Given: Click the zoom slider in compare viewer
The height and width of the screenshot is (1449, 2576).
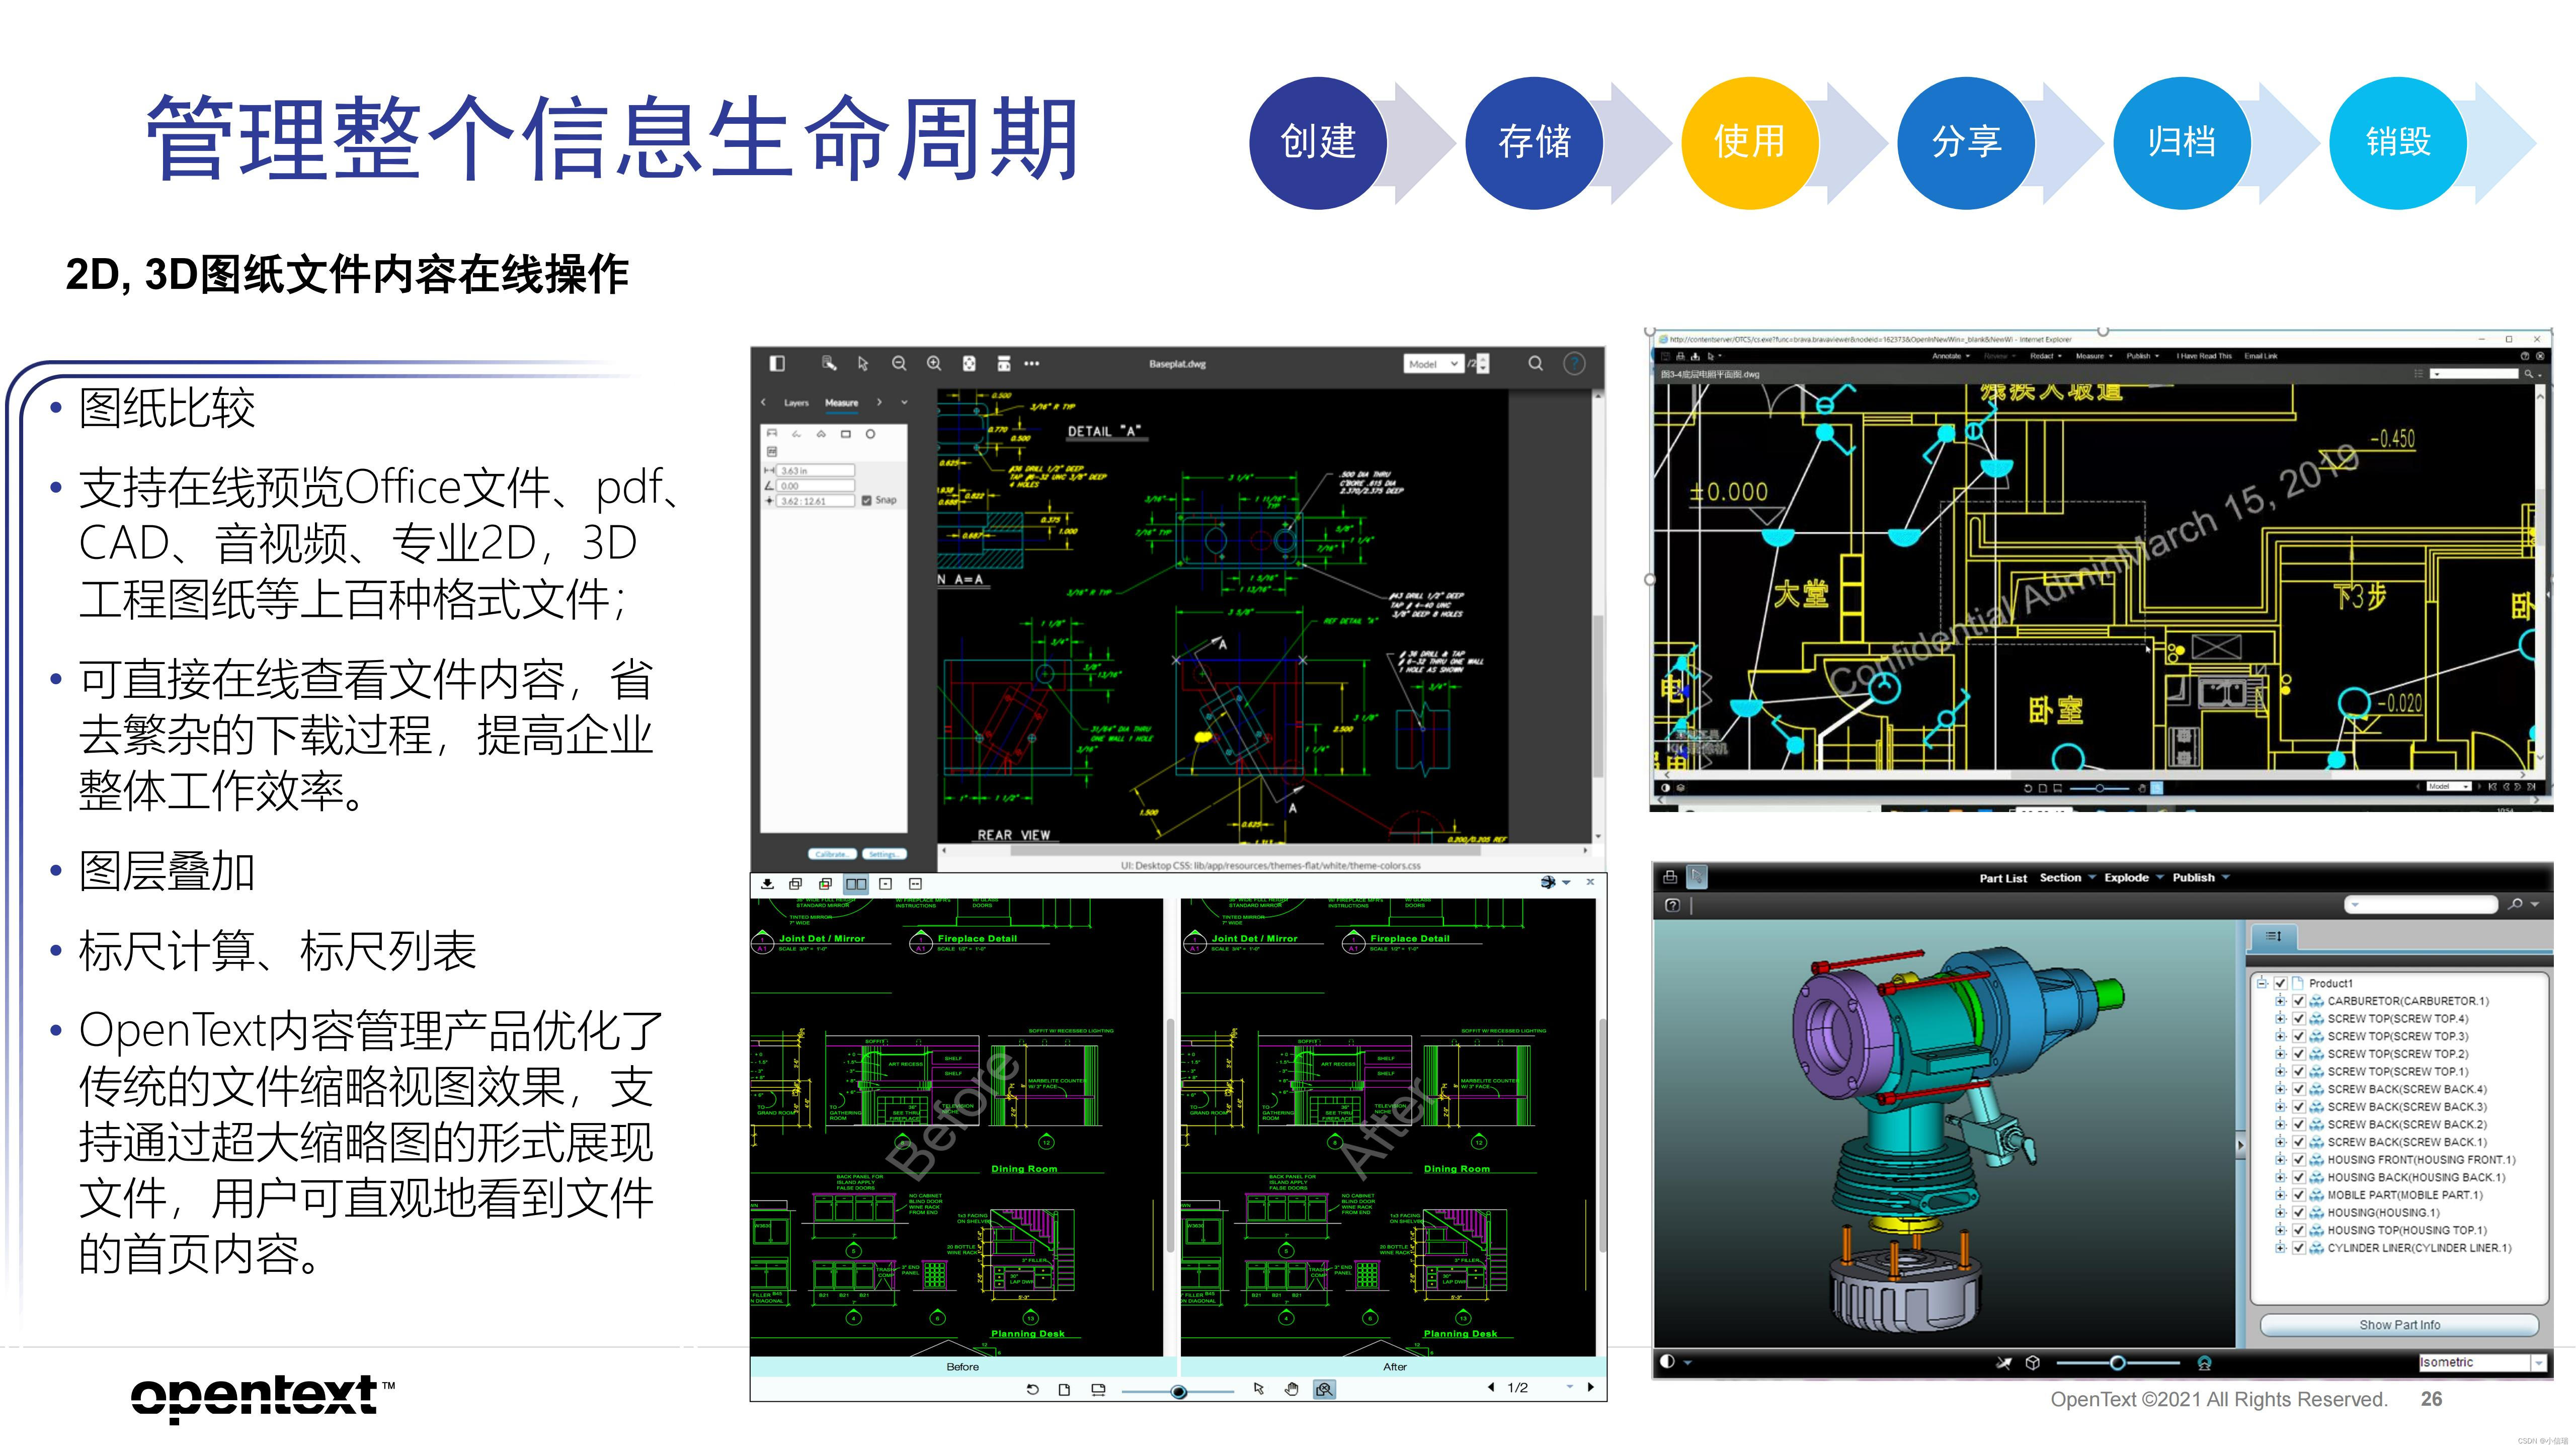Looking at the screenshot, I should point(1178,1390).
